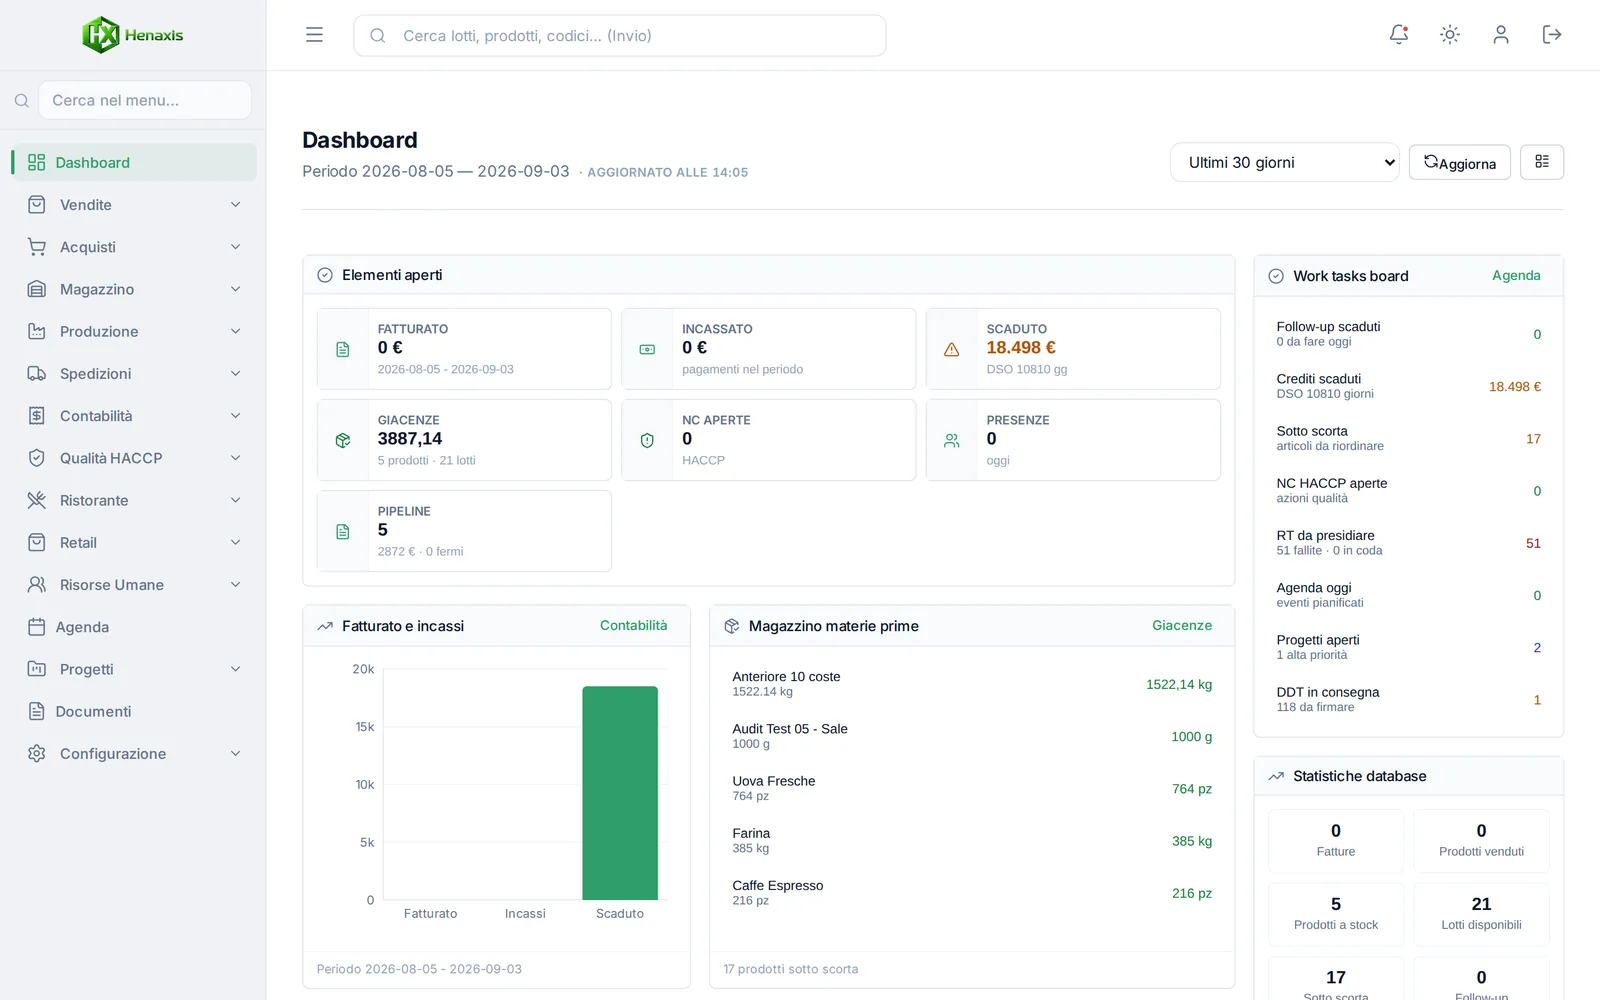This screenshot has height=1000, width=1600.
Task: Expand the Contabilità menu chevron
Action: 236,416
